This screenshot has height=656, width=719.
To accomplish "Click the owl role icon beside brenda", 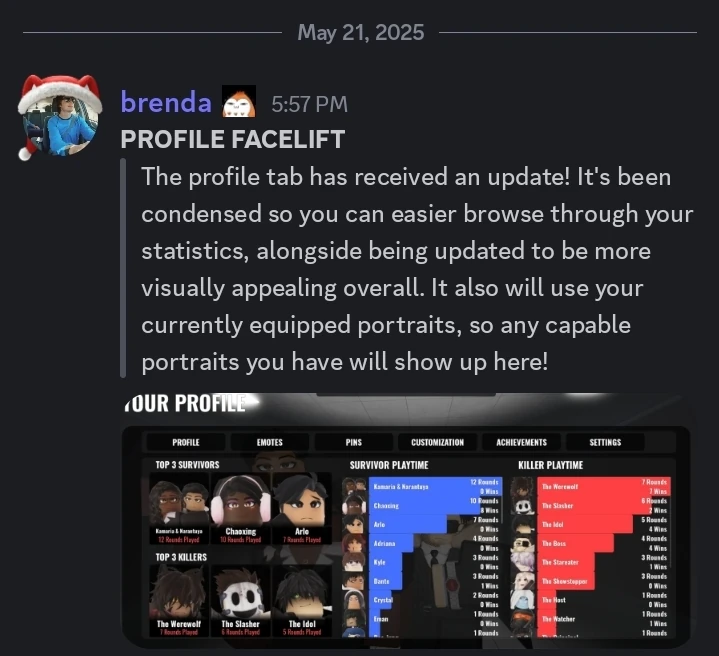I will [239, 101].
